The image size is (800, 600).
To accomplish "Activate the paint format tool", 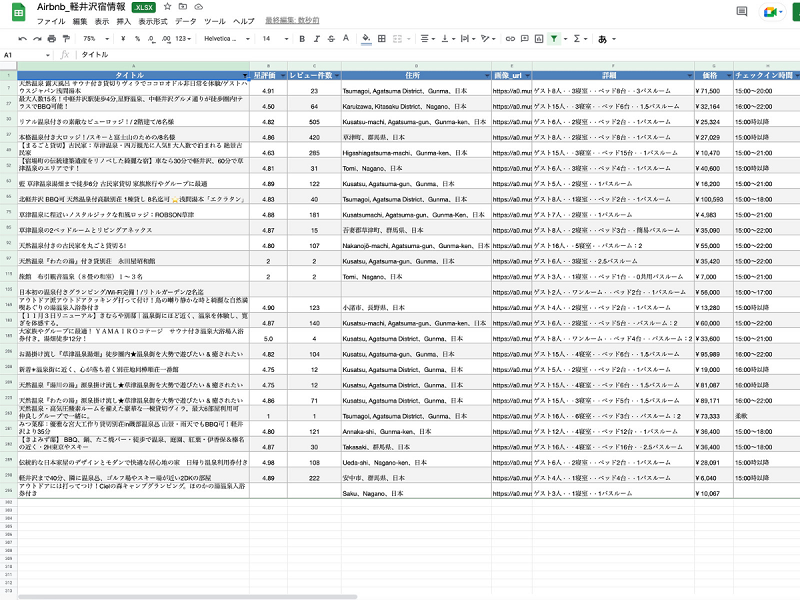I will tap(66, 39).
